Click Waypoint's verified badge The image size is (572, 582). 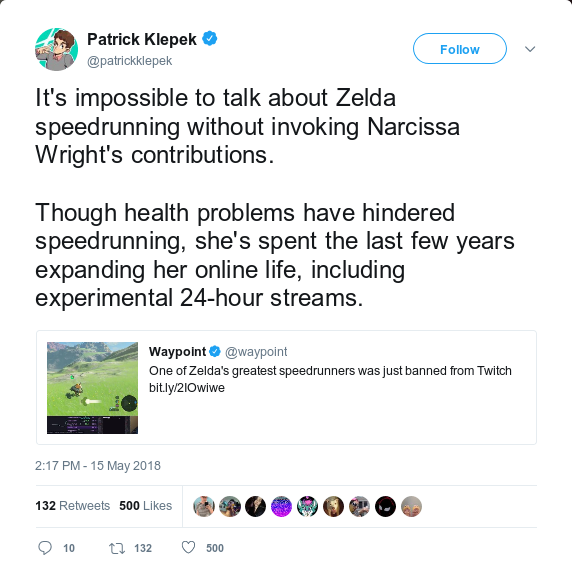215,351
